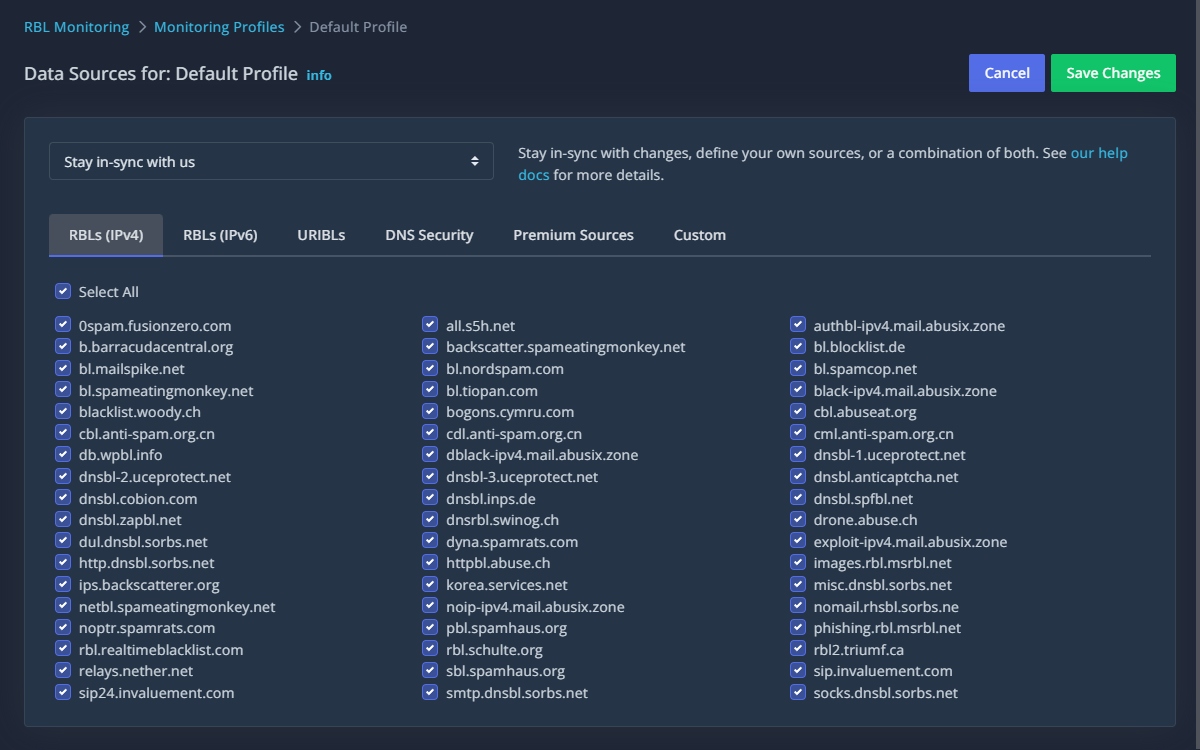
Task: Switch to the DNS Security tab
Action: tap(429, 234)
